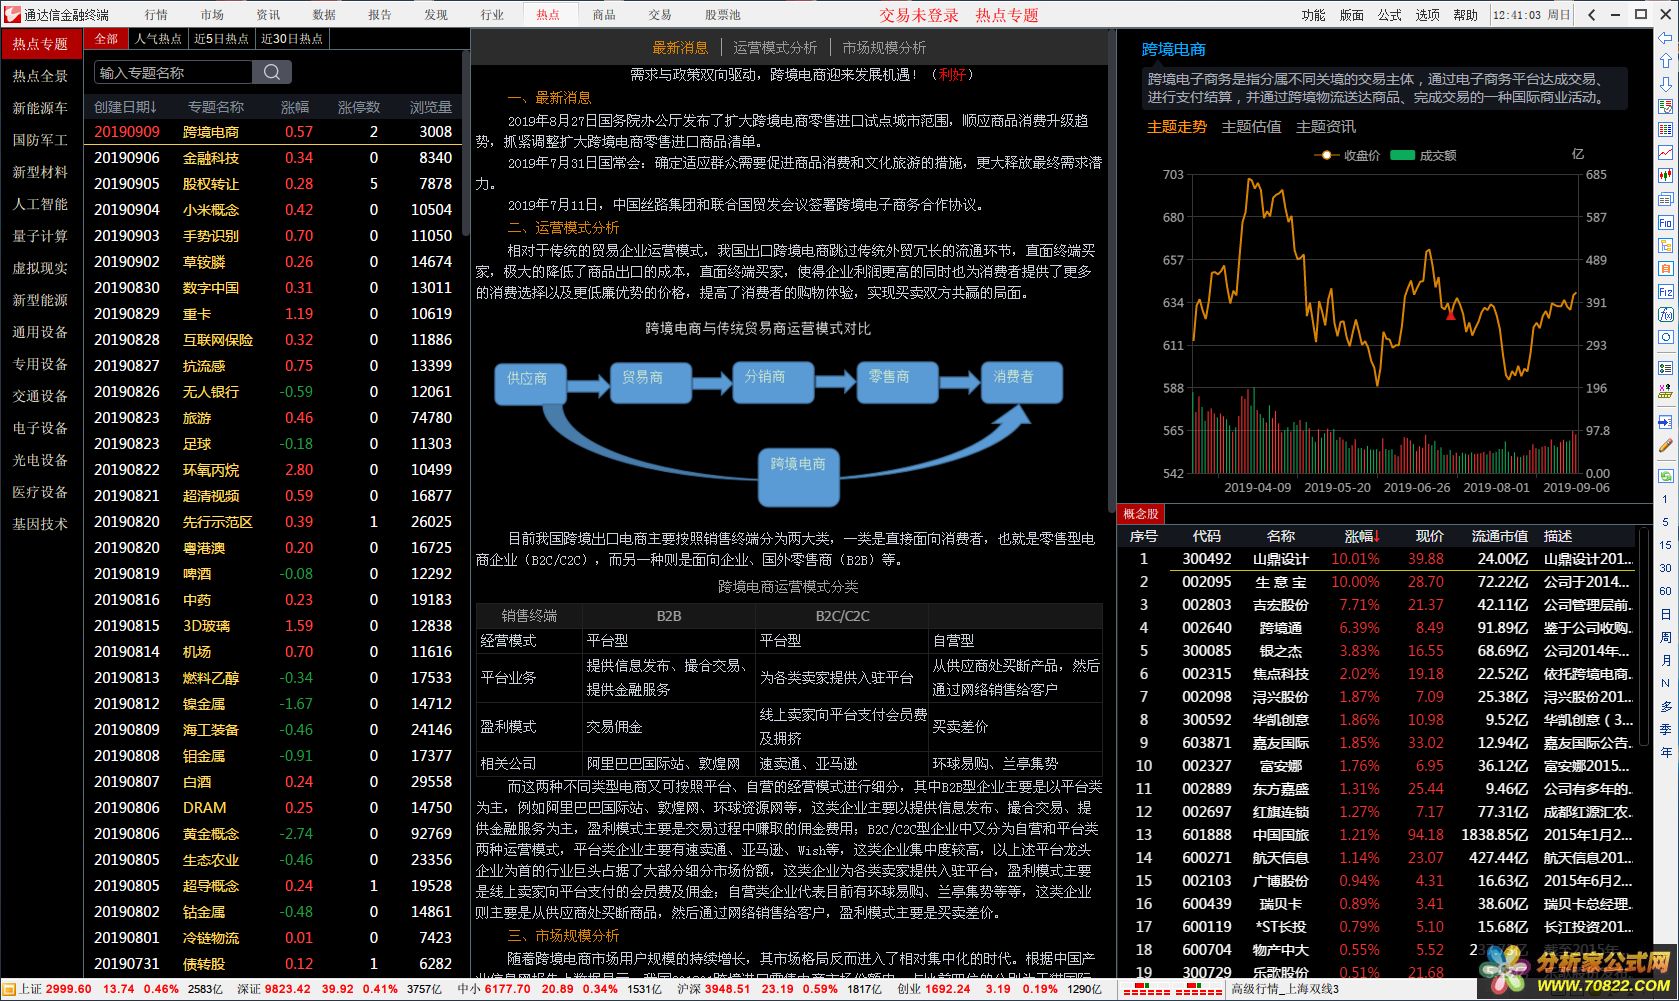Select the 60-minute period button
1679x1001 pixels.
[x=1666, y=591]
